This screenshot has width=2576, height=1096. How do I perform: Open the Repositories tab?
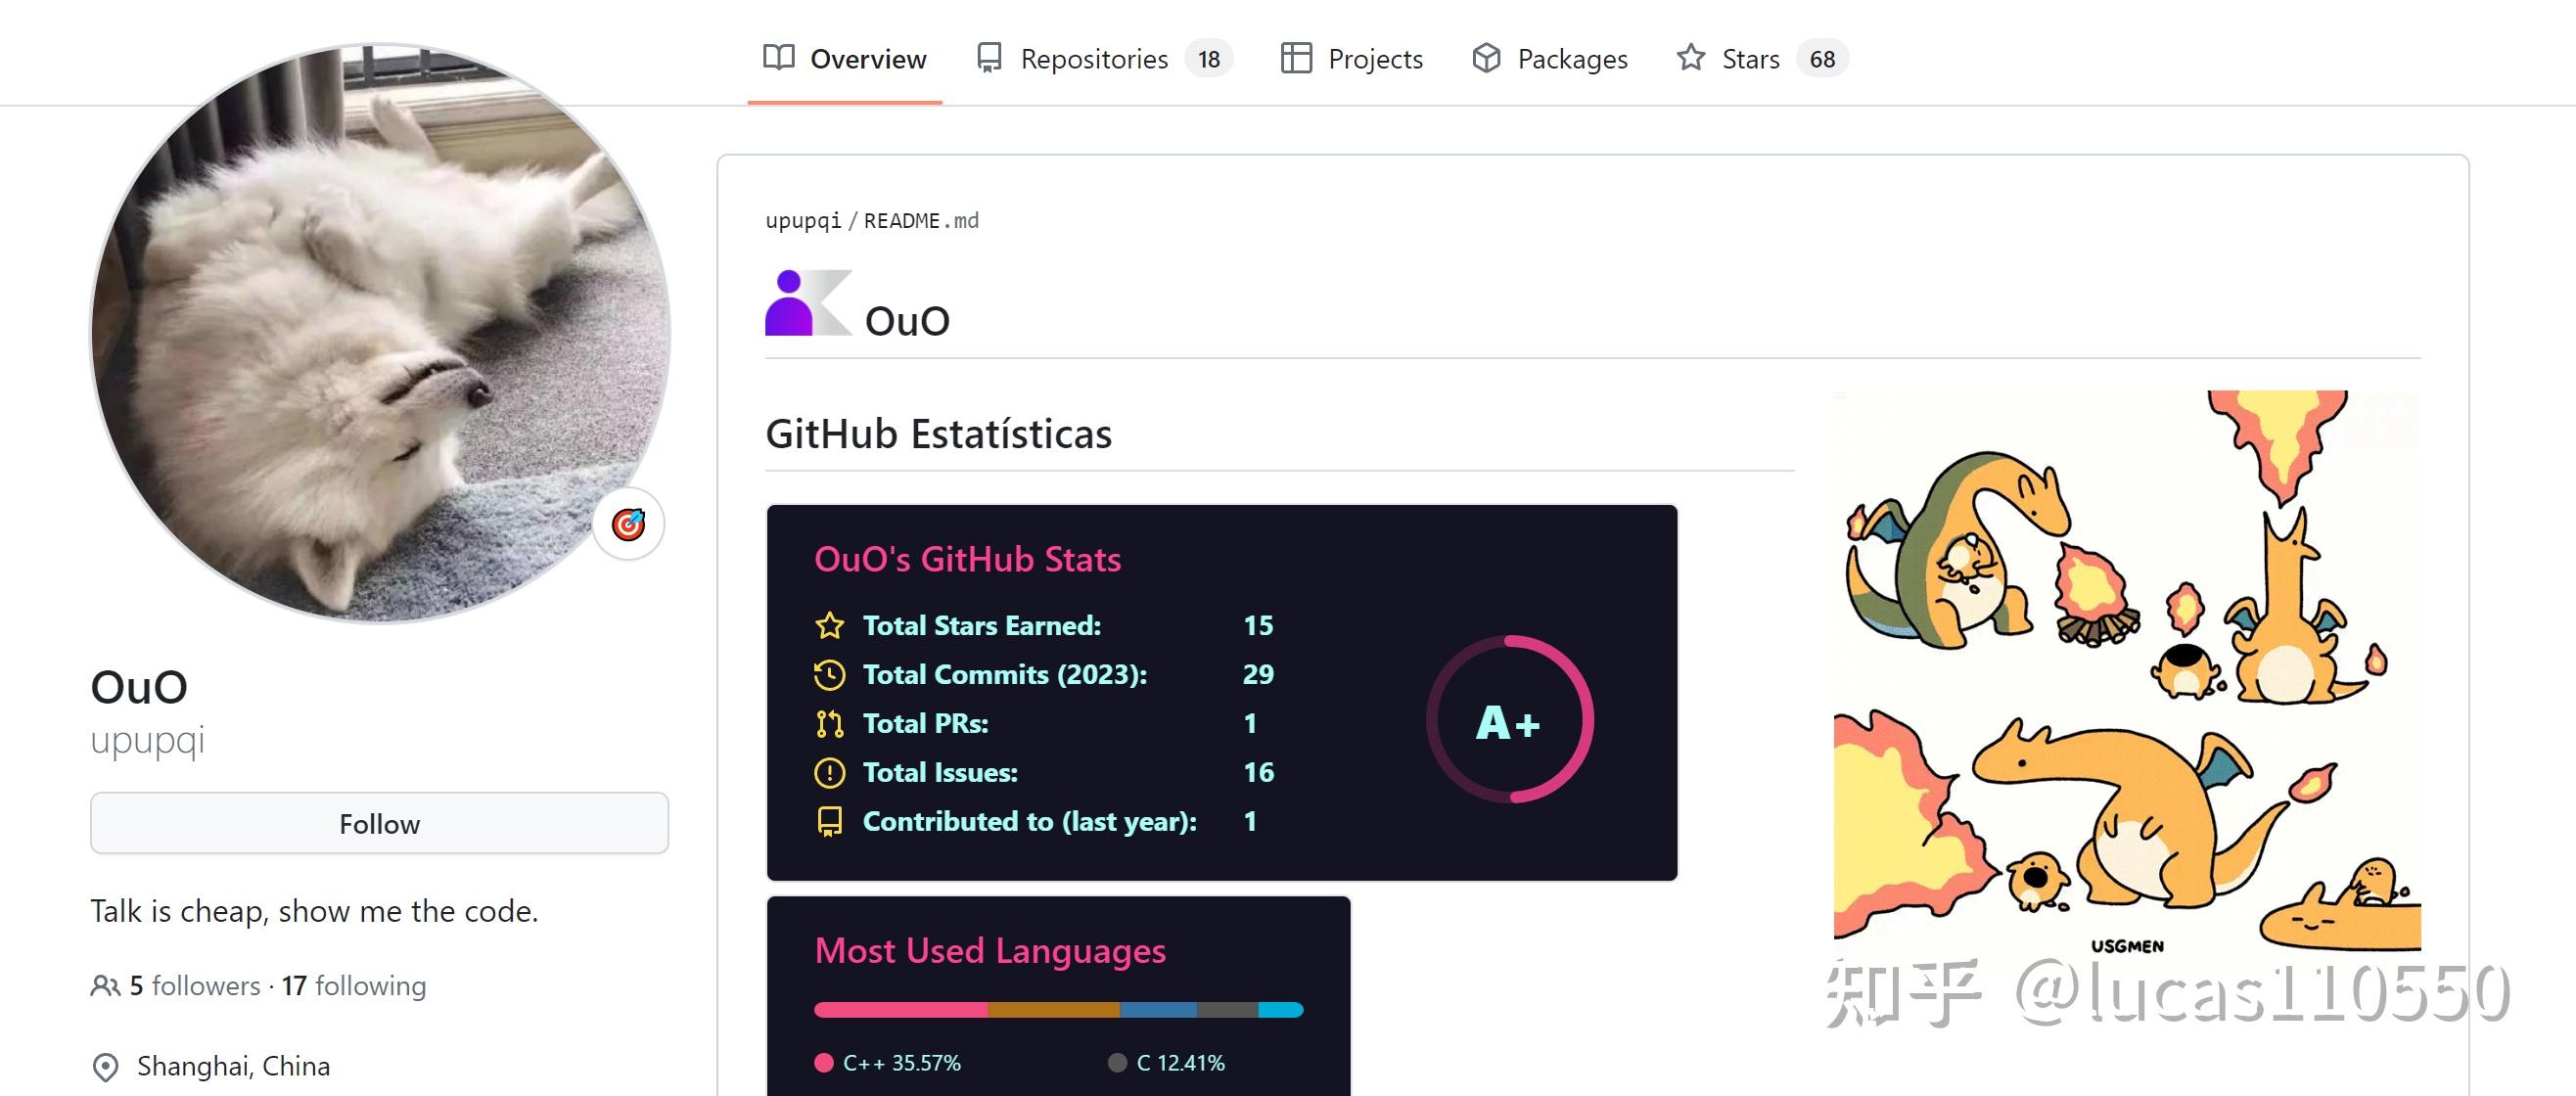(x=1094, y=59)
